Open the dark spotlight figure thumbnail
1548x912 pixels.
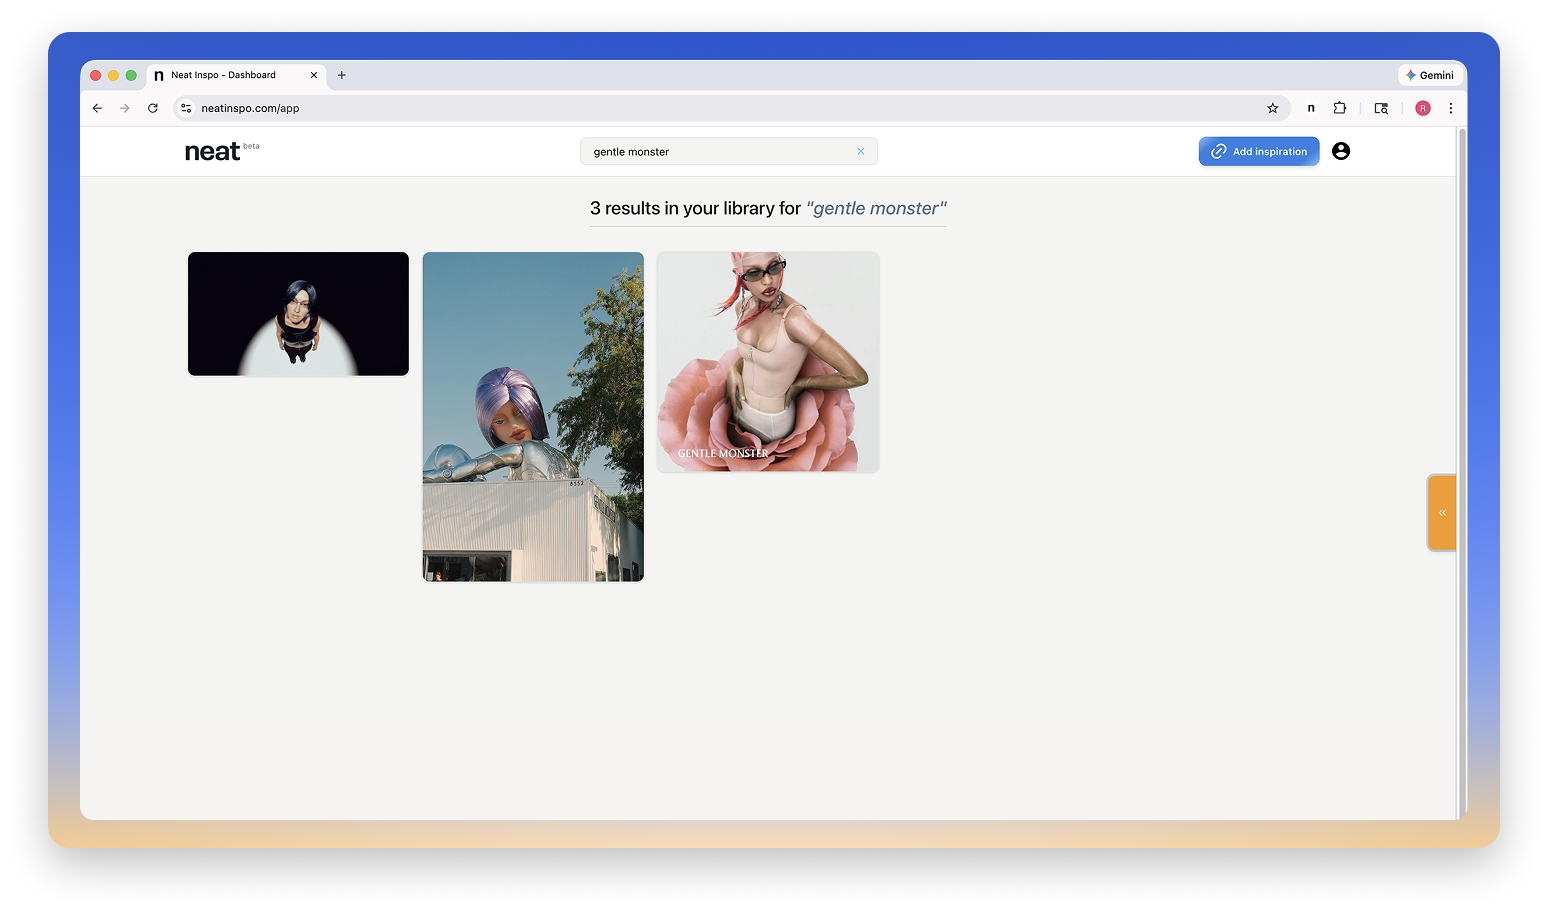click(x=298, y=314)
